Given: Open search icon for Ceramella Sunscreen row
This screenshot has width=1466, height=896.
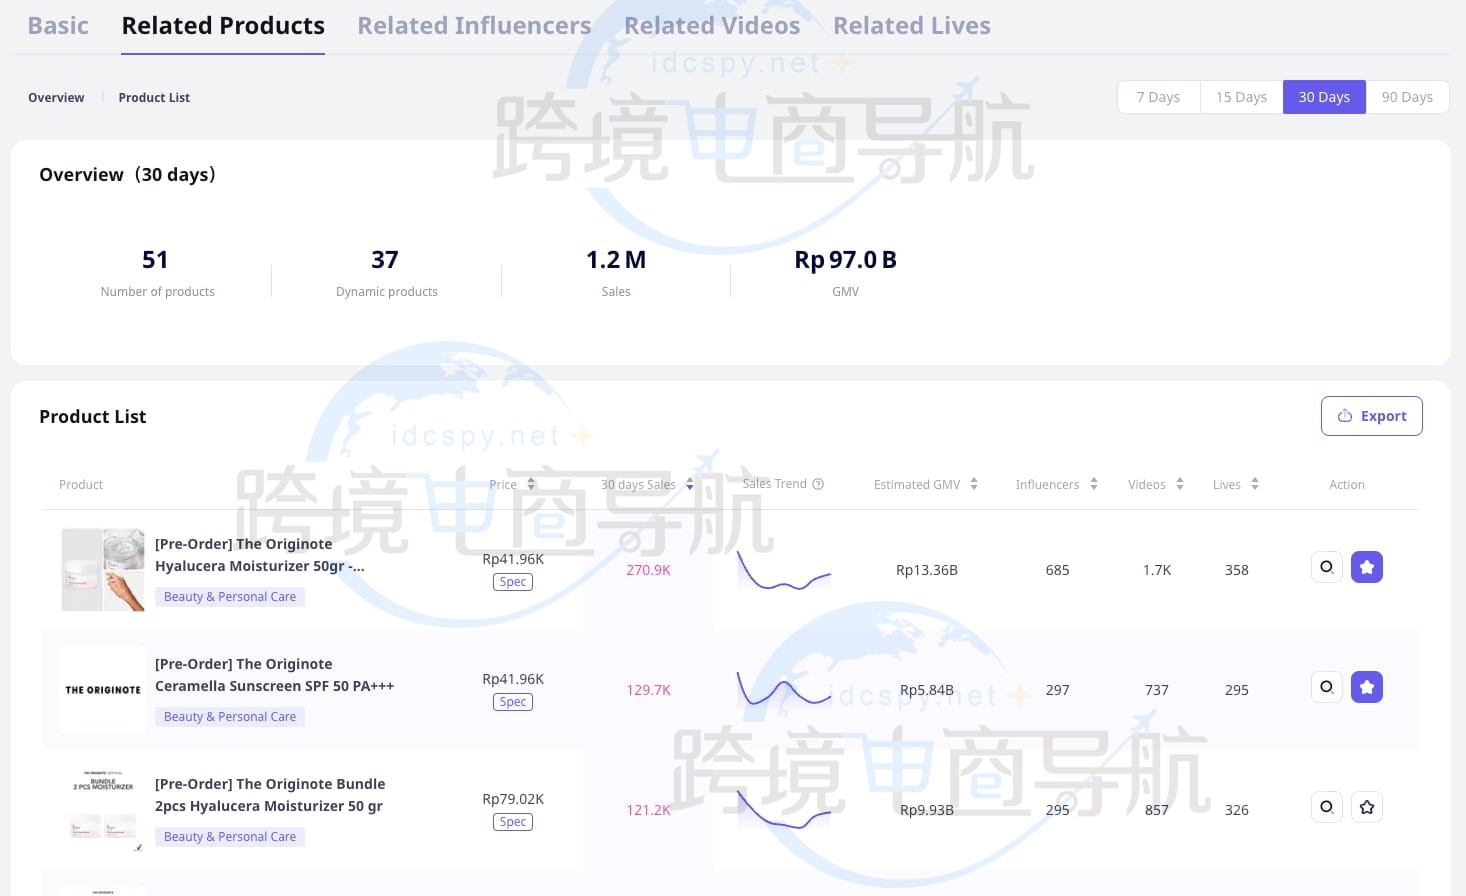Looking at the screenshot, I should [x=1326, y=687].
